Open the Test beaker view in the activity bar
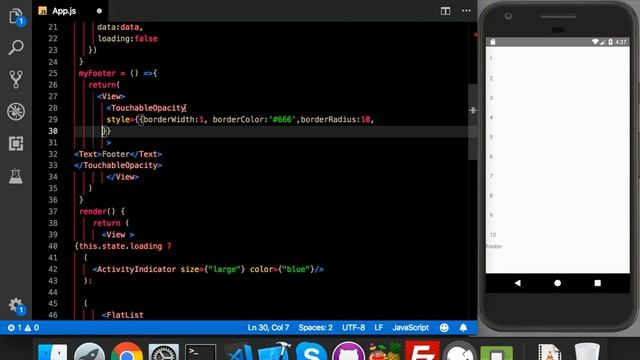The height and width of the screenshot is (360, 640). click(16, 176)
